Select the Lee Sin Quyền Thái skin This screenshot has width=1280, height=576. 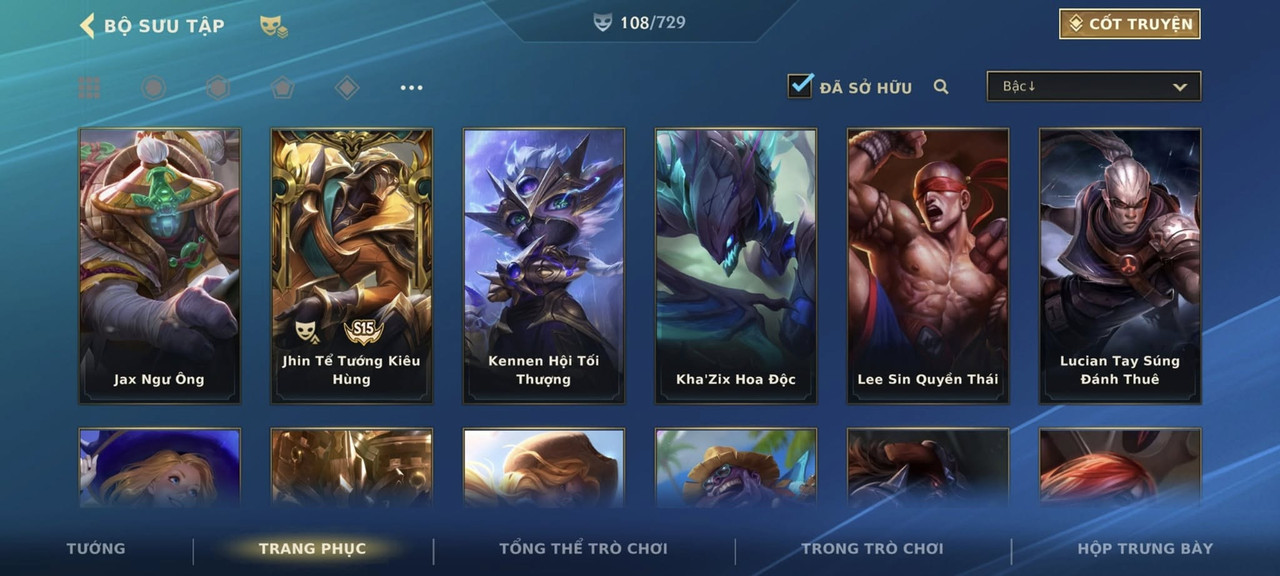(x=928, y=266)
